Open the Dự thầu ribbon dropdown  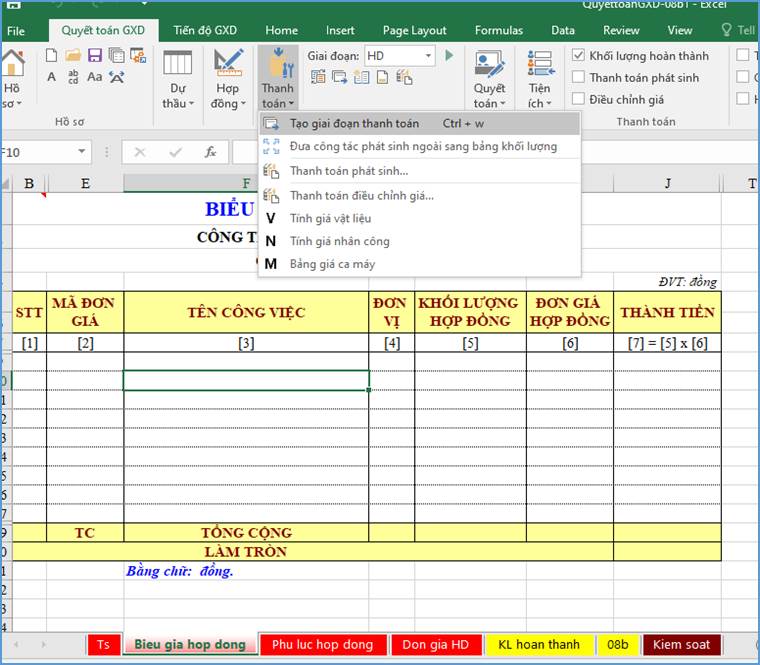177,103
